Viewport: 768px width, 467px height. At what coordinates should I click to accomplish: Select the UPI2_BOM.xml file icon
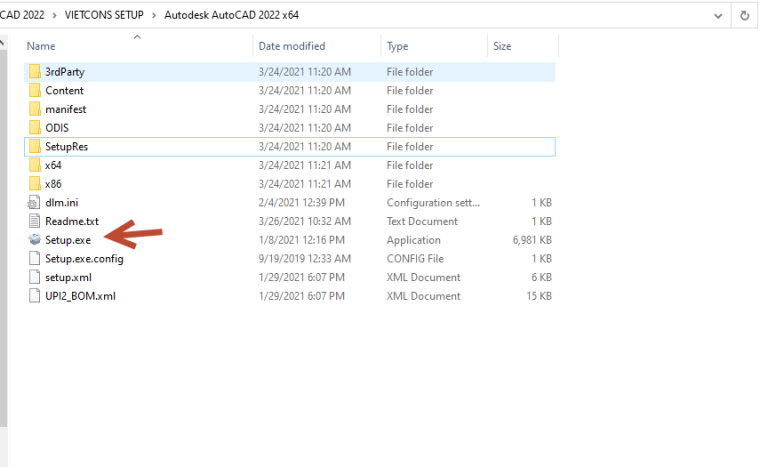click(35, 296)
